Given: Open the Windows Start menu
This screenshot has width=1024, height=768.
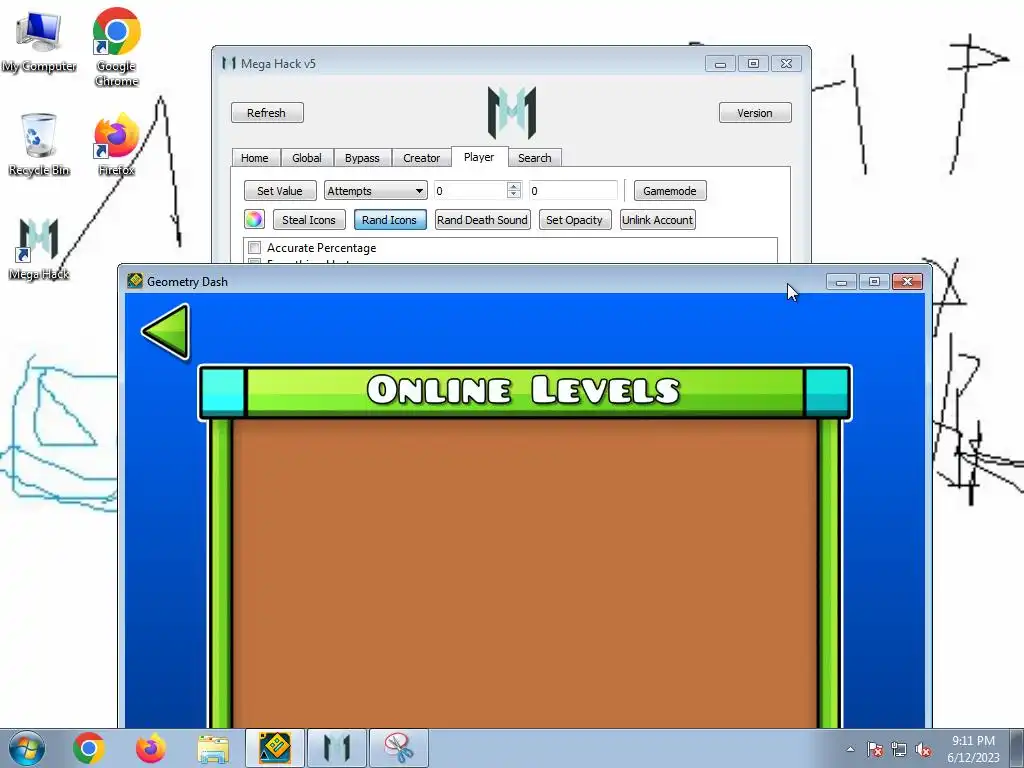Looking at the screenshot, I should [x=27, y=748].
